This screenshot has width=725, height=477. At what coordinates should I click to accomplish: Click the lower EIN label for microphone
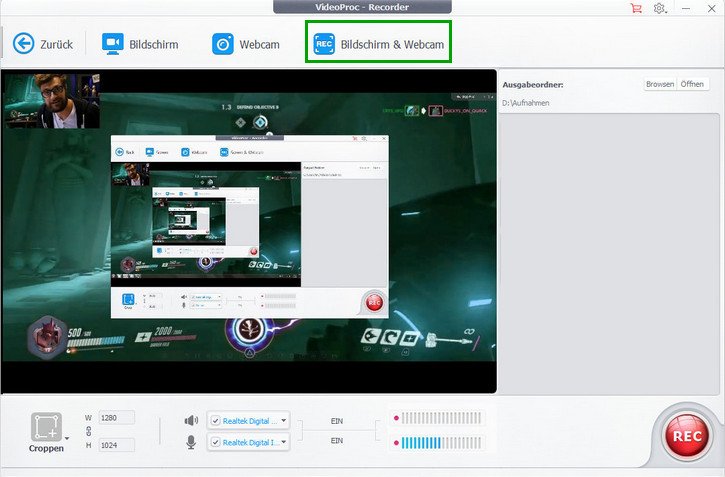[x=337, y=441]
